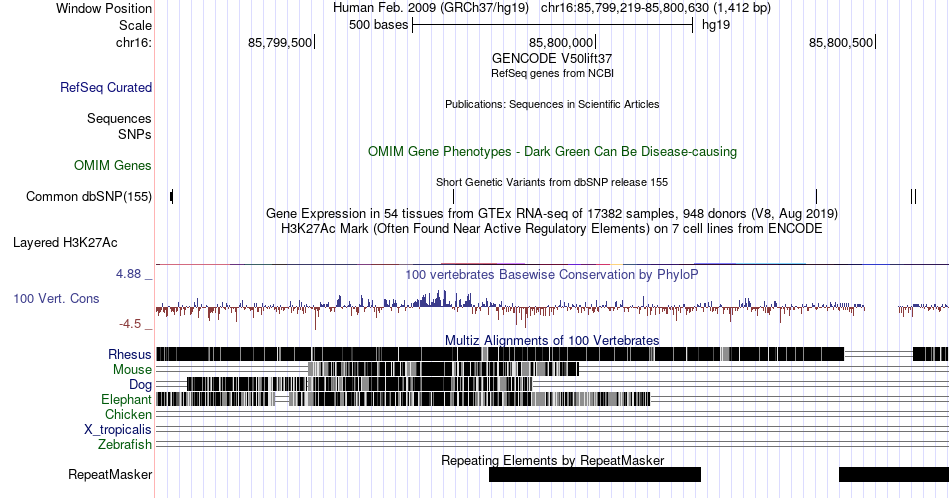Click the RepeatMasker track label

coord(110,474)
